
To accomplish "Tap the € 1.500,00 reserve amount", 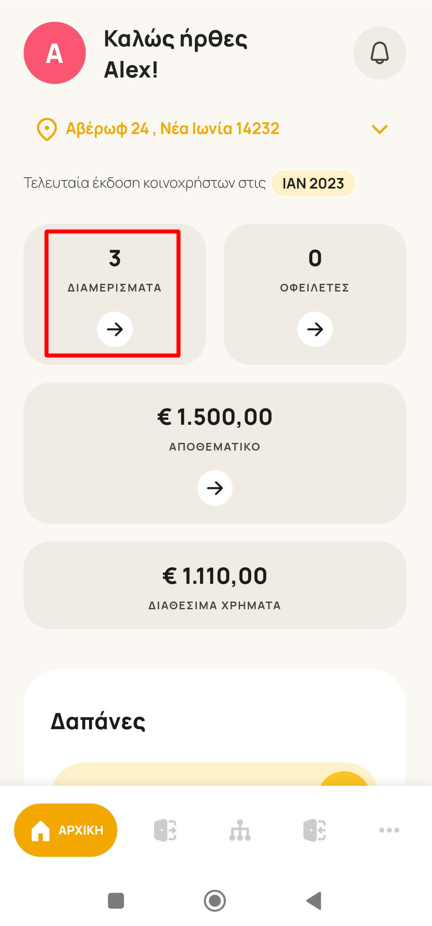I will click(215, 417).
